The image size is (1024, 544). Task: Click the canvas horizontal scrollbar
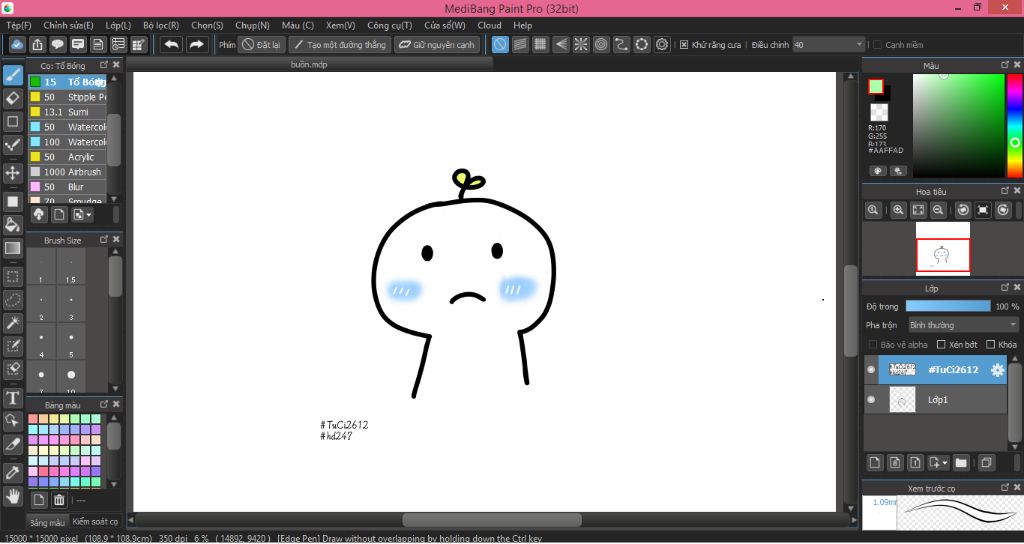point(492,520)
